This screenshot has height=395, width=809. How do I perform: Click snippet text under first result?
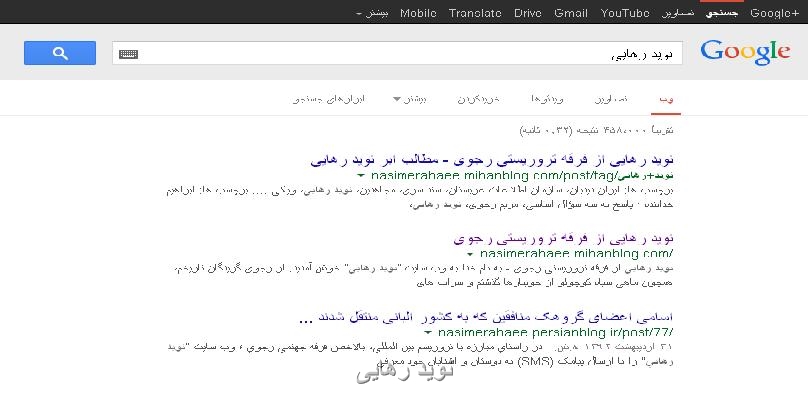coord(420,198)
